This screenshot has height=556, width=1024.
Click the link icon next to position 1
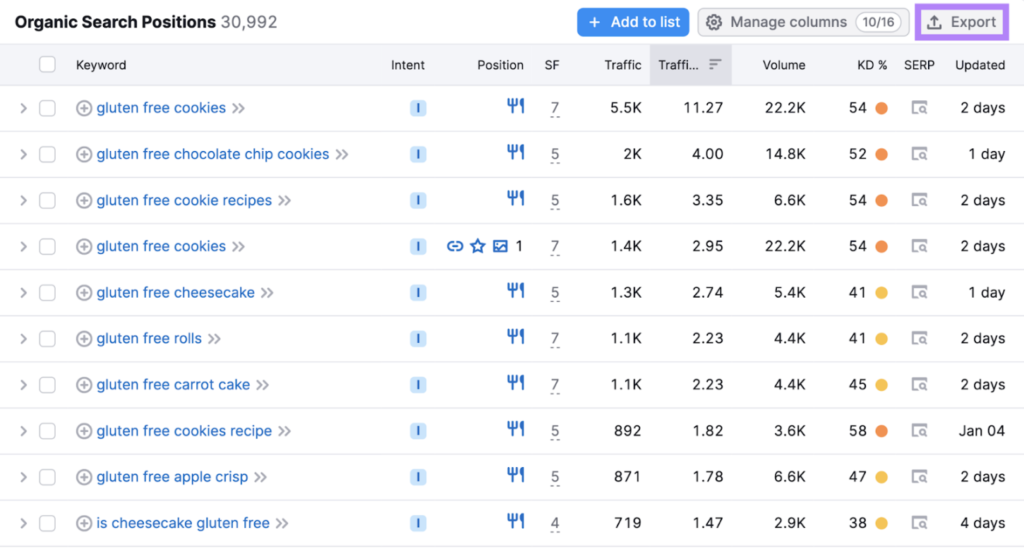click(x=455, y=246)
